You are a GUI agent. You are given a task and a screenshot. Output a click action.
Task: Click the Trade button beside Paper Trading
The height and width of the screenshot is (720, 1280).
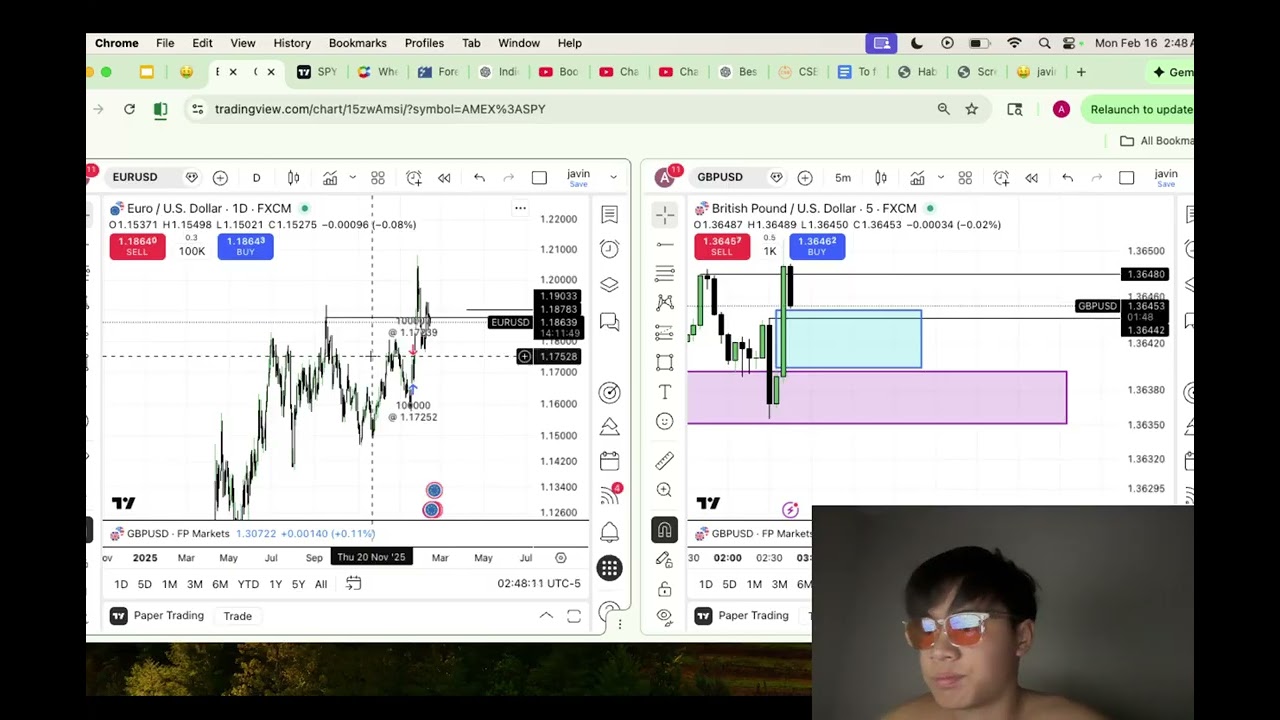(x=238, y=616)
